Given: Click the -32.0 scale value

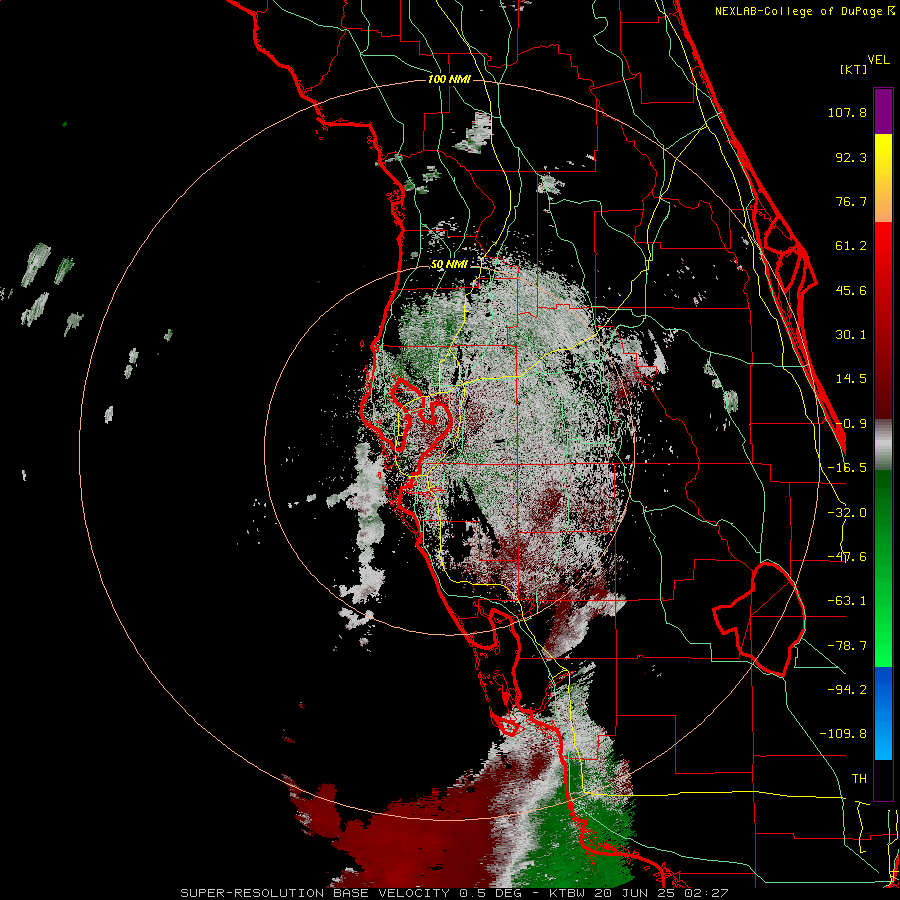Looking at the screenshot, I should click(847, 513).
